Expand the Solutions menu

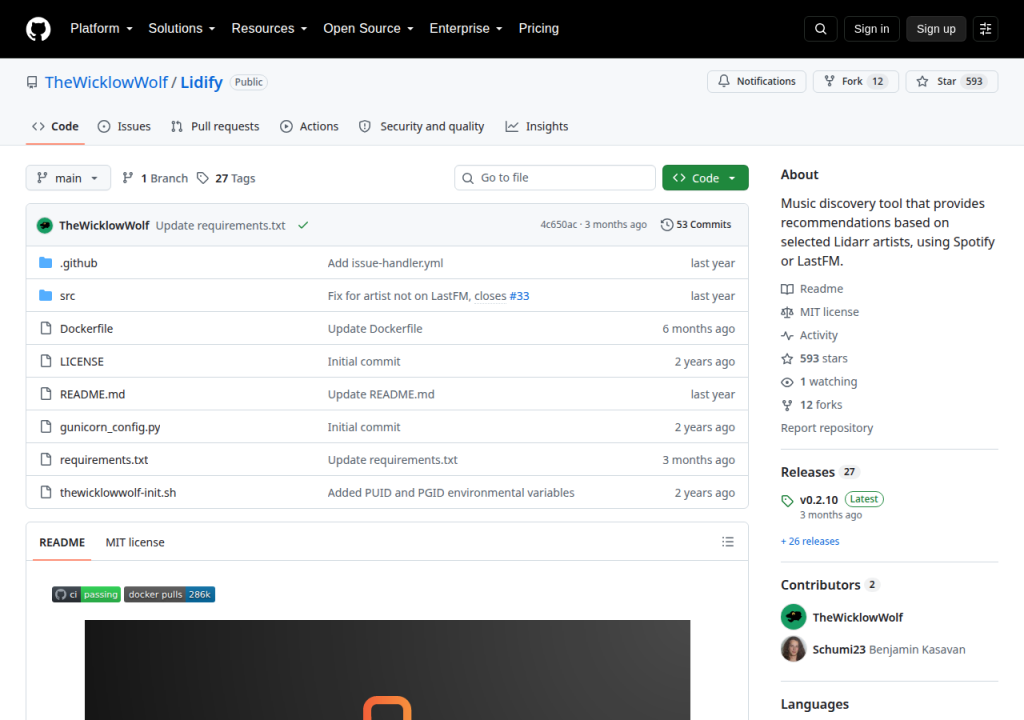point(182,29)
